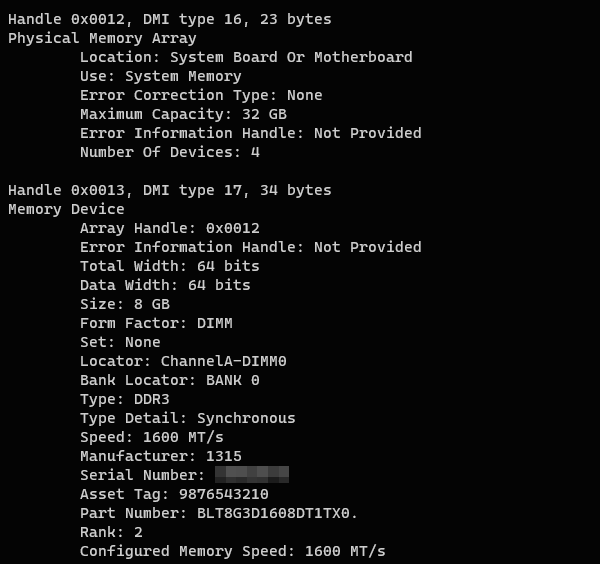
Task: Click the redacted Serial Number value
Action: point(252,475)
